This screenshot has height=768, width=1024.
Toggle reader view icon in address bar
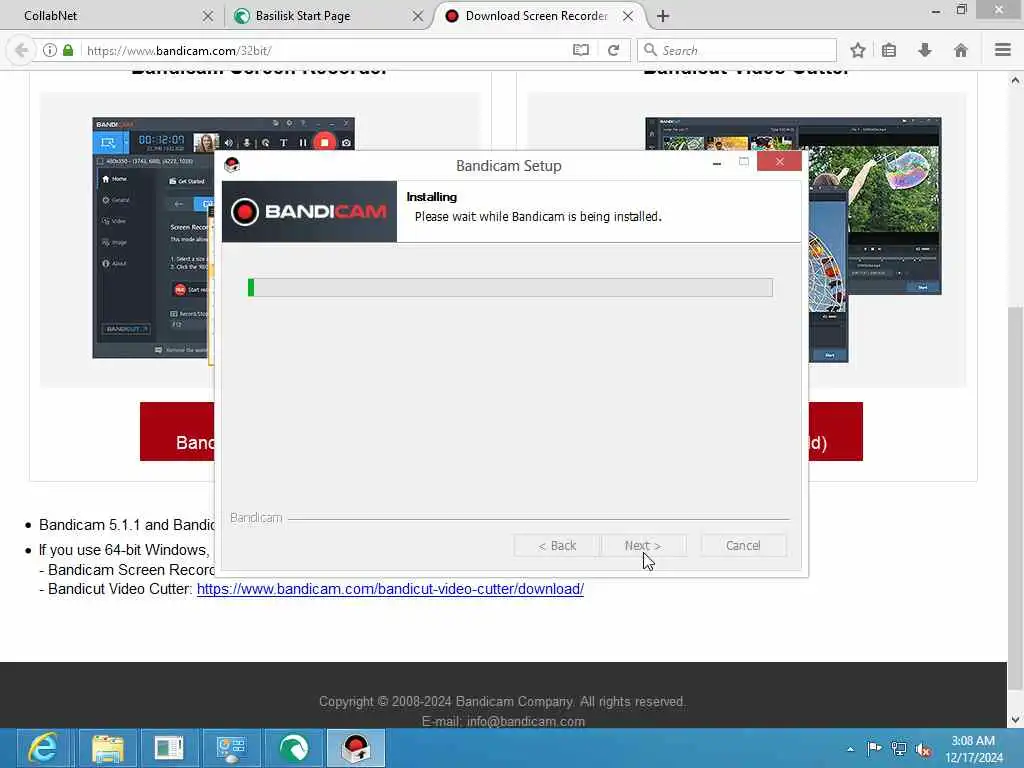[x=581, y=50]
